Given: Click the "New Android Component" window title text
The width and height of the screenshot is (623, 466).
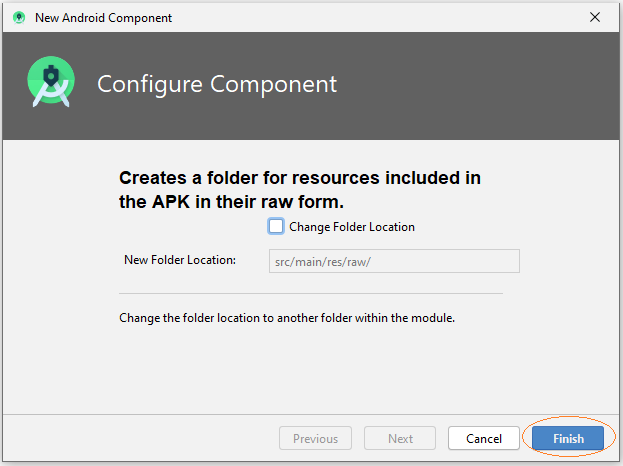Looking at the screenshot, I should (103, 18).
